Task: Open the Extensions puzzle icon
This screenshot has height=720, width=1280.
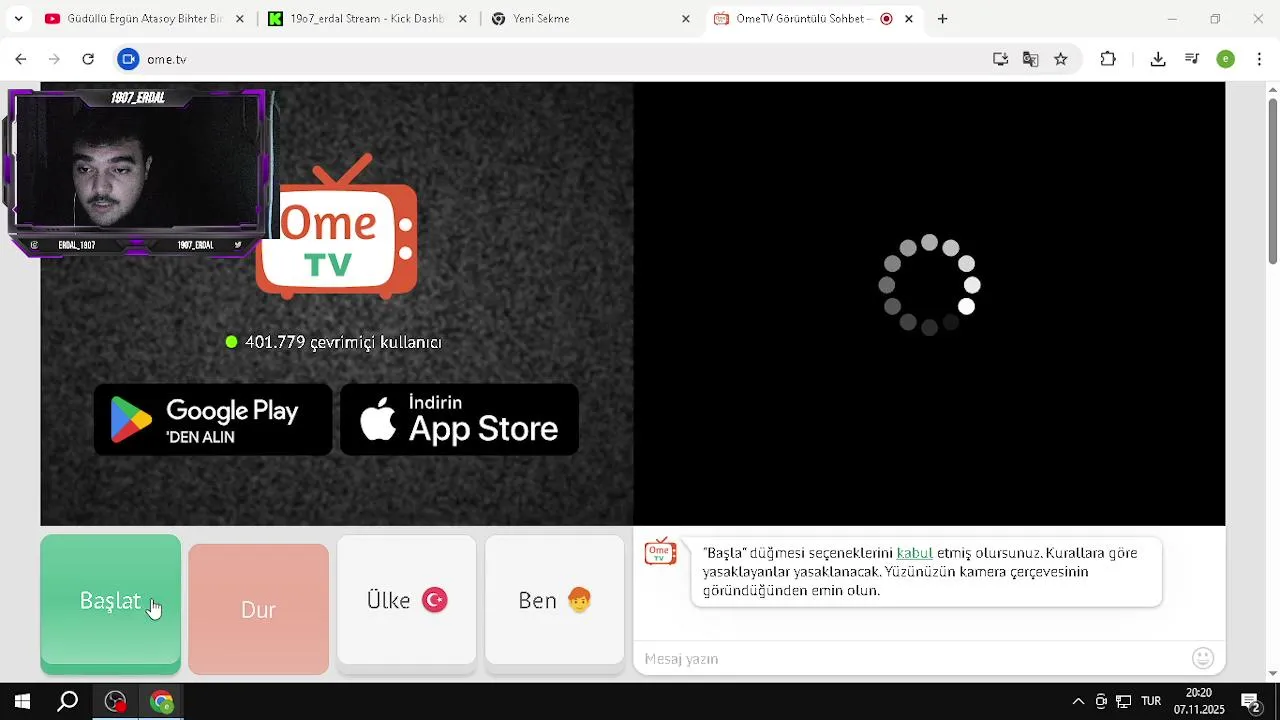Action: (x=1108, y=59)
